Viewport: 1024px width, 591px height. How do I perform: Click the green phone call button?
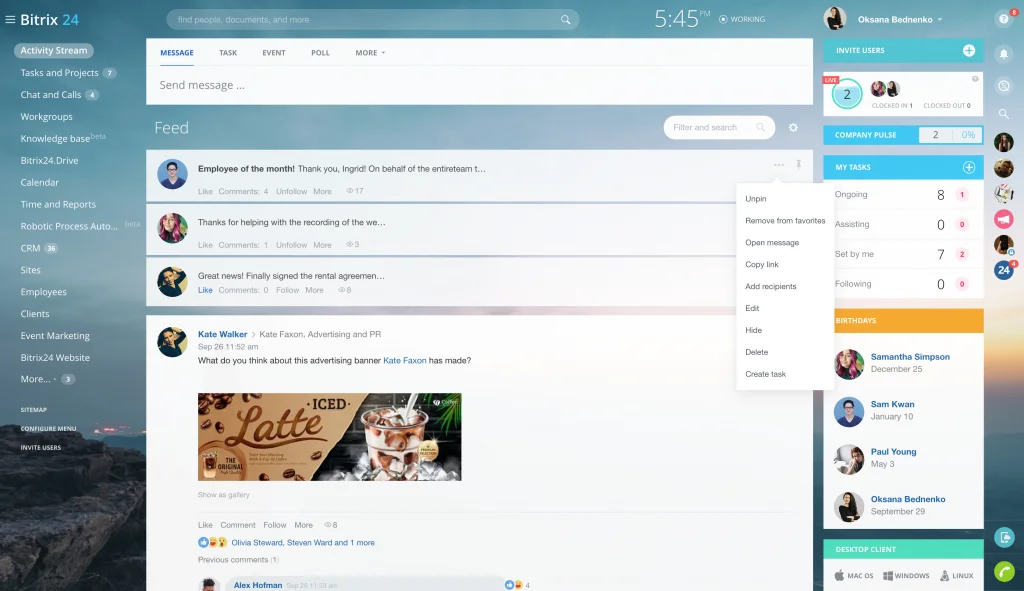pos(1004,571)
